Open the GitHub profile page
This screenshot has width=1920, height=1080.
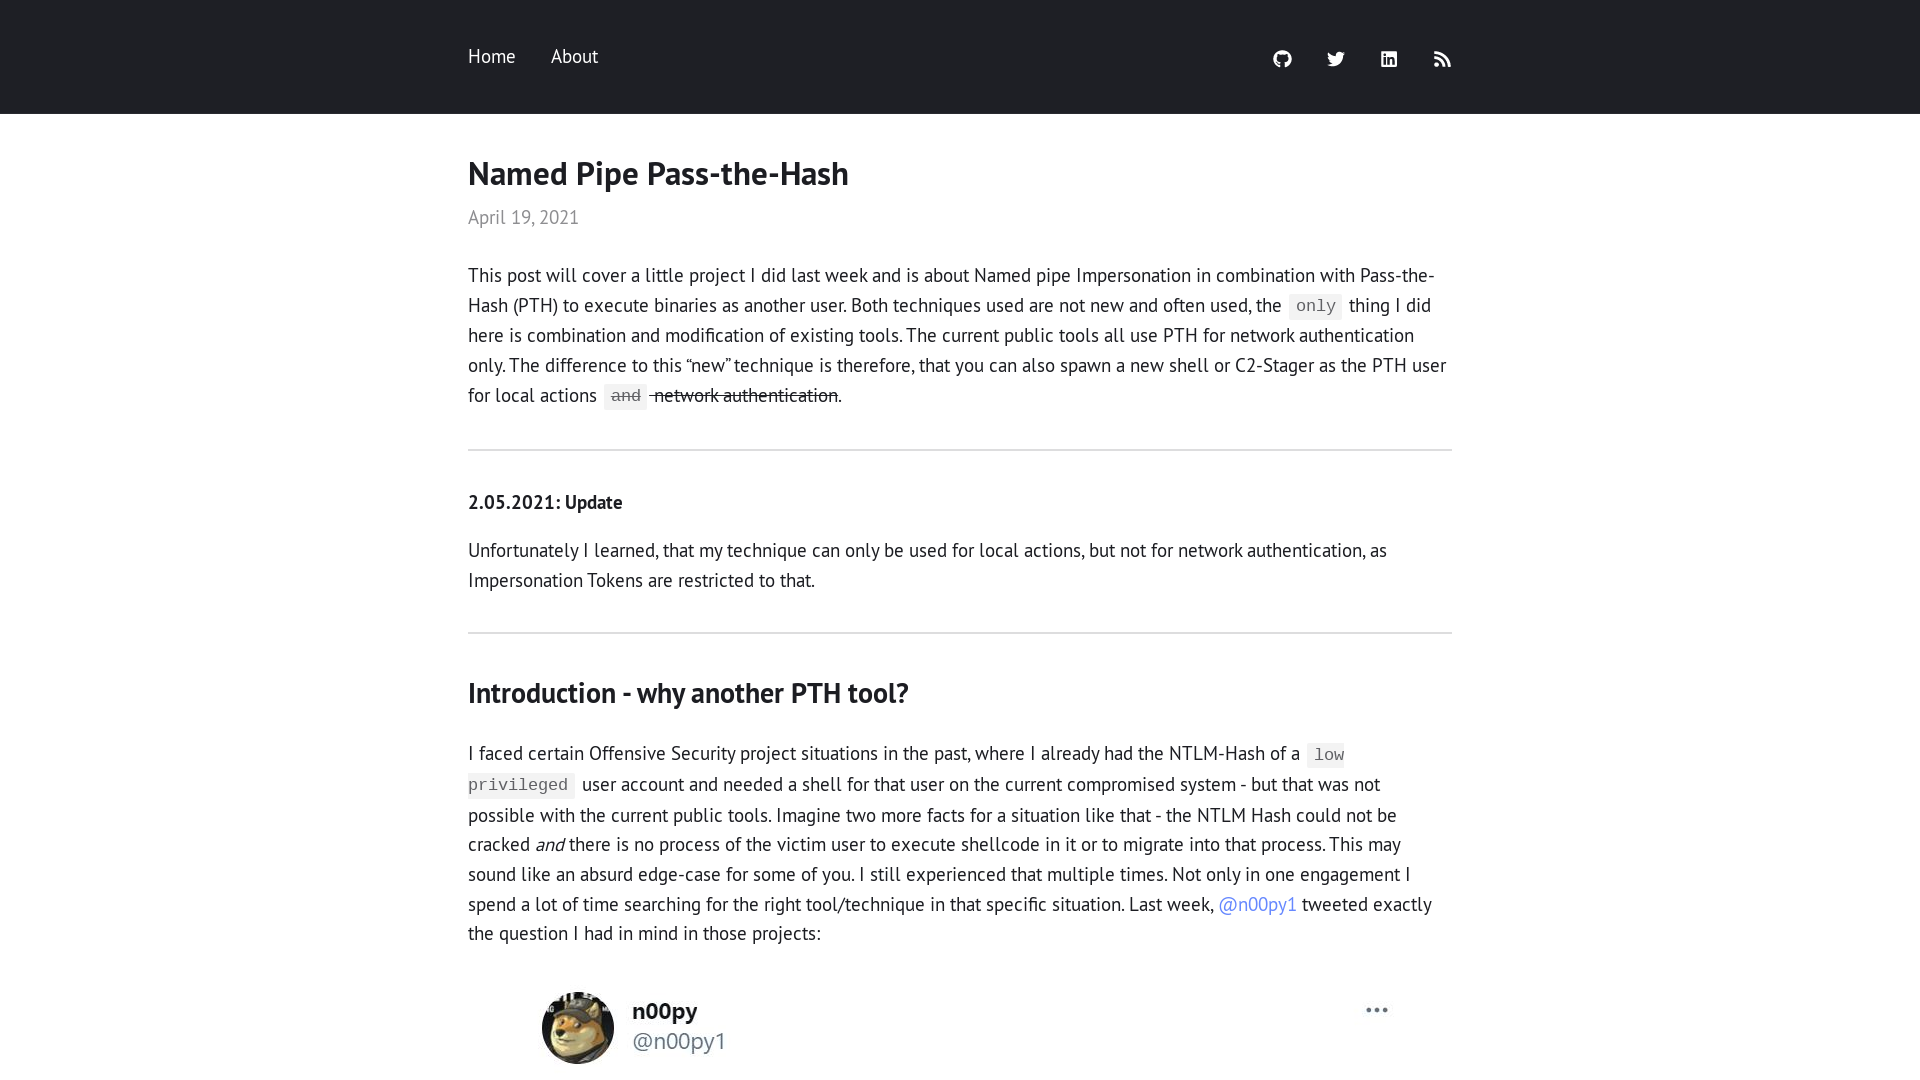pyautogui.click(x=1282, y=58)
